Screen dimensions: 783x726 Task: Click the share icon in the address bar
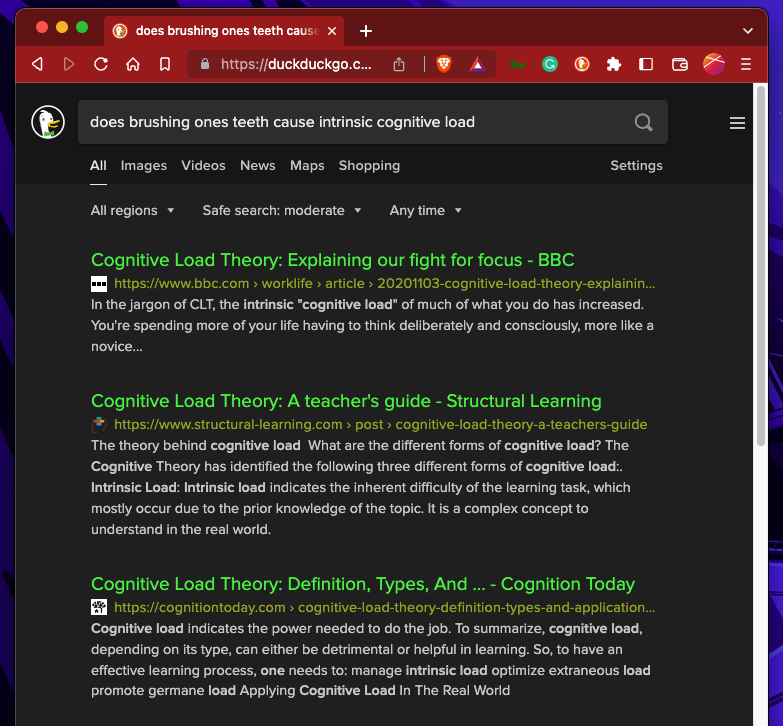pyautogui.click(x=398, y=64)
